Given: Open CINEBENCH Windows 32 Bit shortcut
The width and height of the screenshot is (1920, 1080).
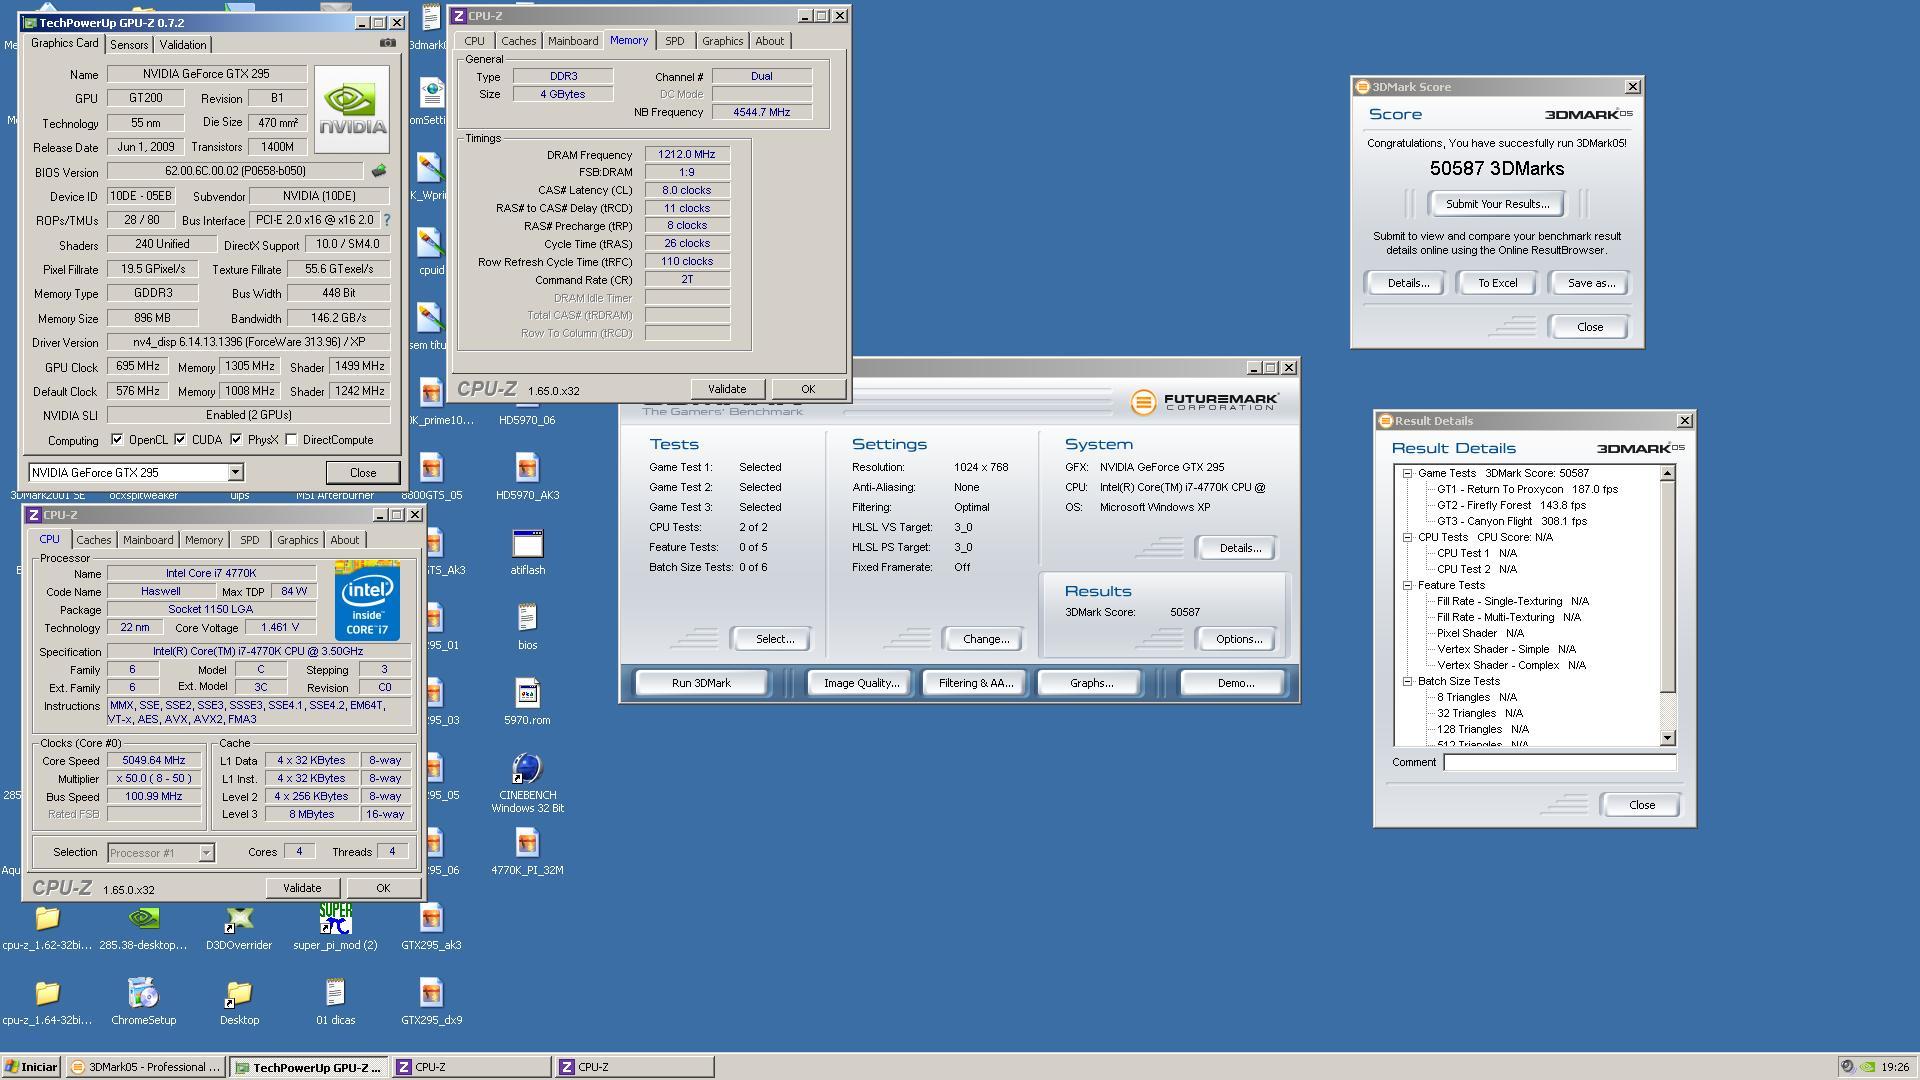Looking at the screenshot, I should (x=527, y=782).
